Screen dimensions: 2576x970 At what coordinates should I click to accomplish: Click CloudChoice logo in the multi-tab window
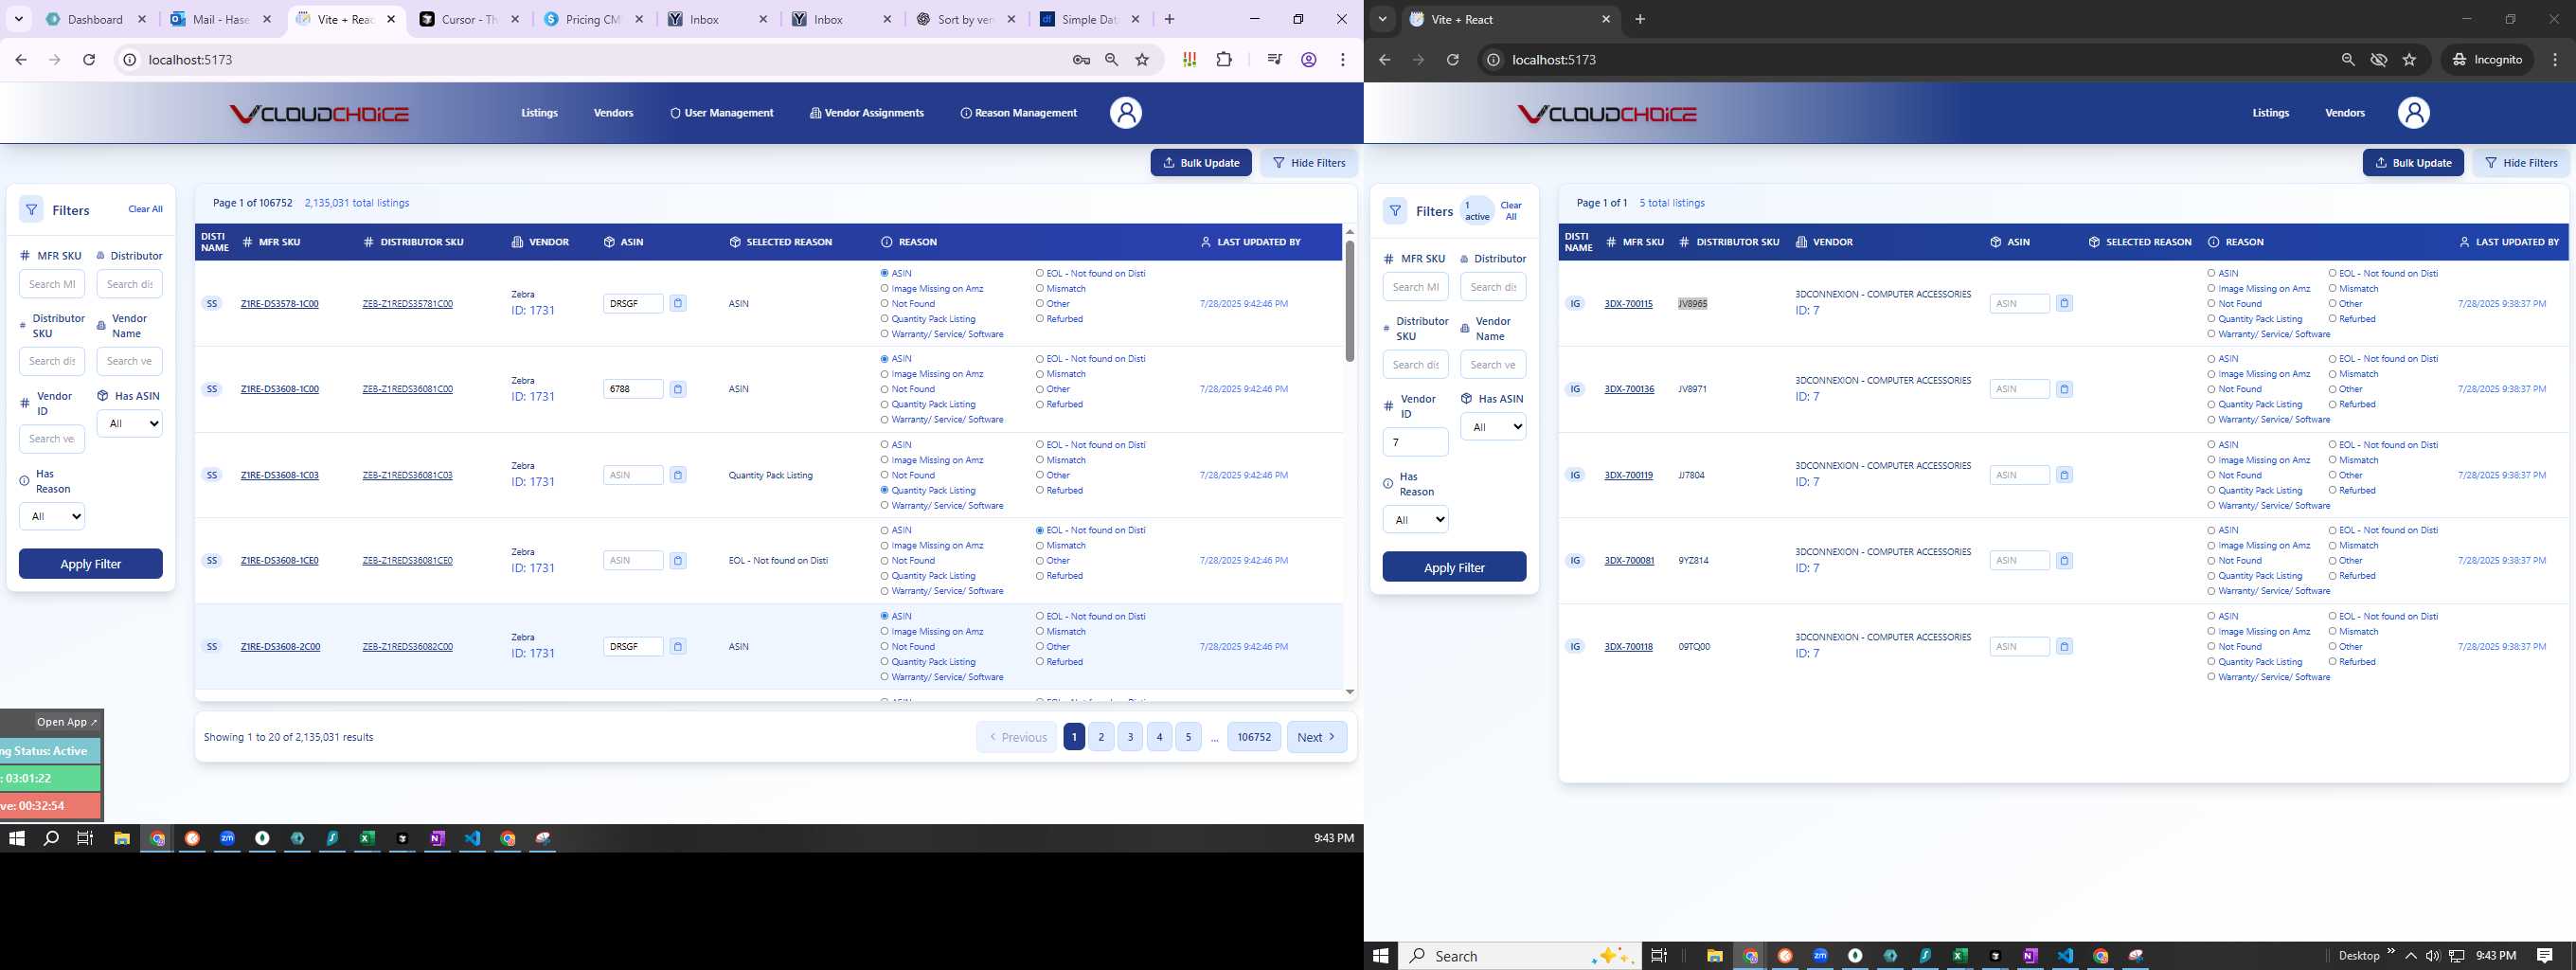320,113
